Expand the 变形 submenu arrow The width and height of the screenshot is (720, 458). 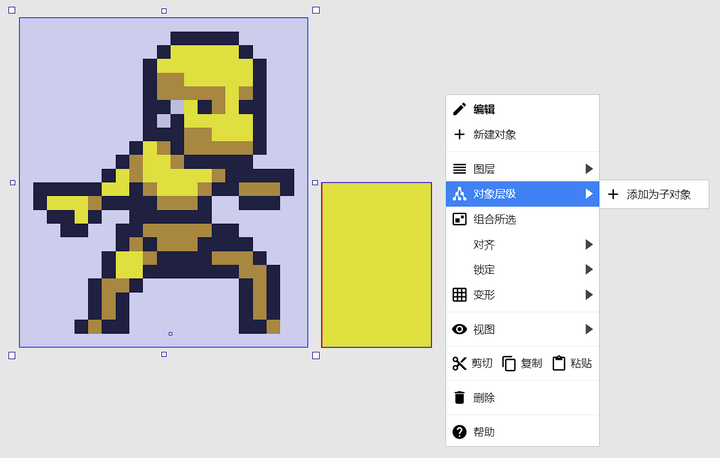[589, 294]
